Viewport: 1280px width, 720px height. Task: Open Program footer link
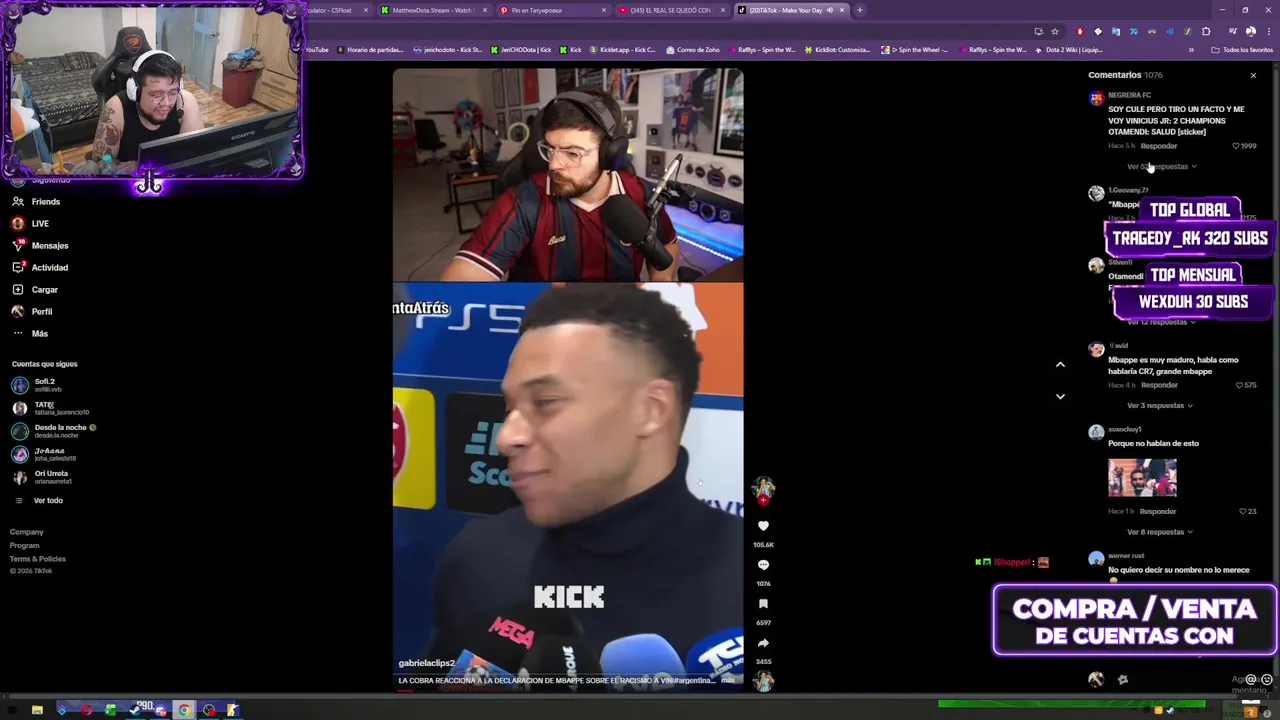click(x=25, y=546)
